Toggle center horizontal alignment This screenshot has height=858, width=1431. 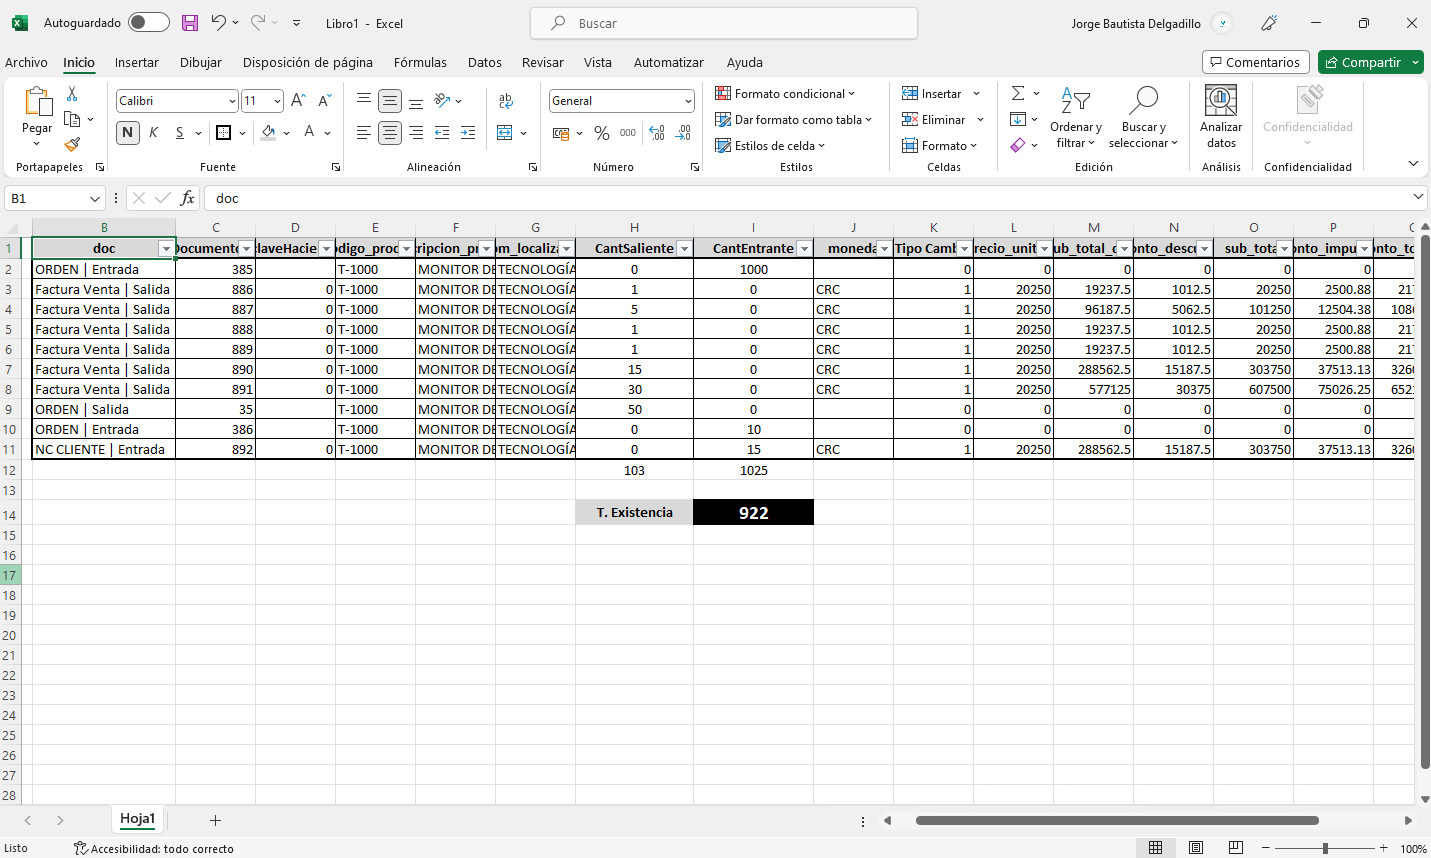click(x=390, y=132)
